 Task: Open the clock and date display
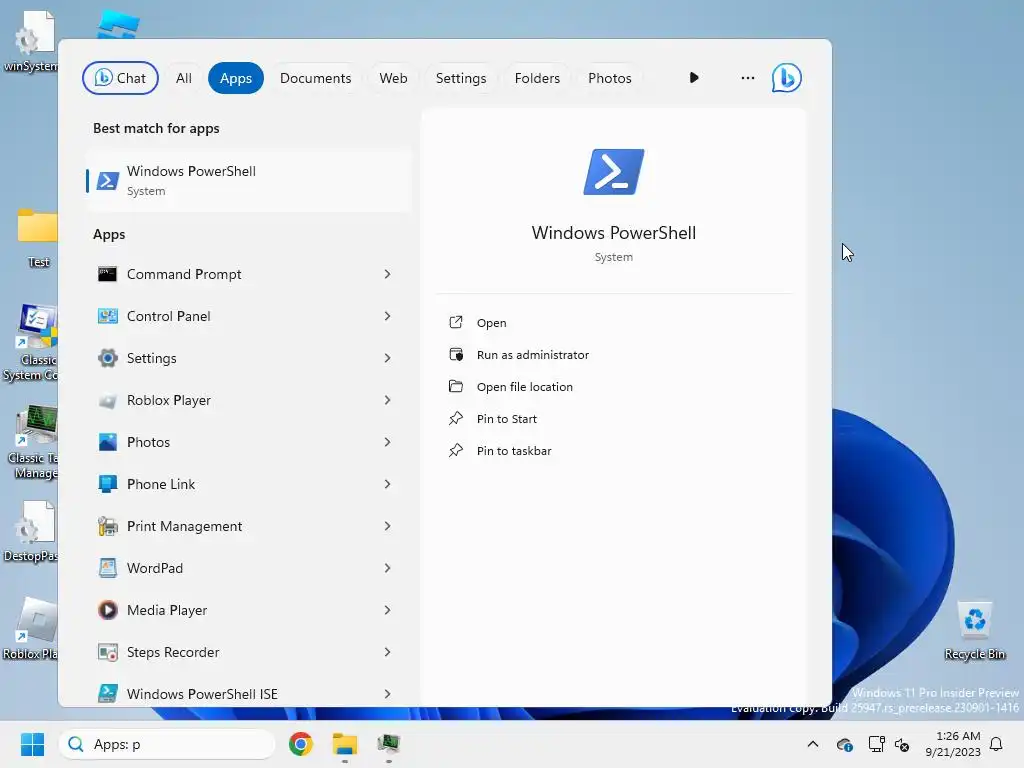(x=952, y=744)
